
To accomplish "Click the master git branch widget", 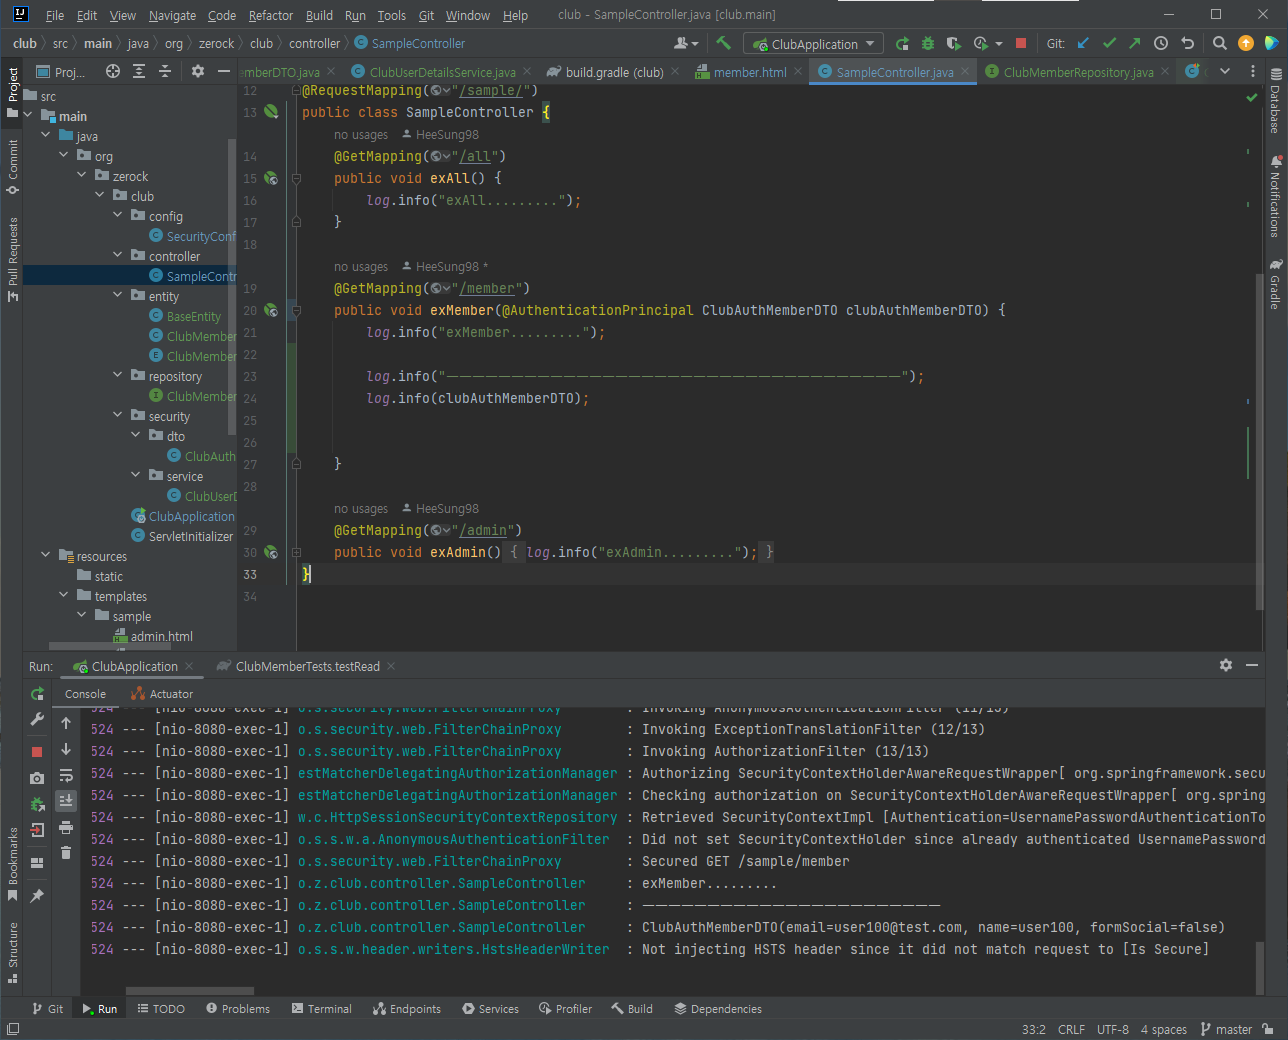I will coord(1226,1029).
